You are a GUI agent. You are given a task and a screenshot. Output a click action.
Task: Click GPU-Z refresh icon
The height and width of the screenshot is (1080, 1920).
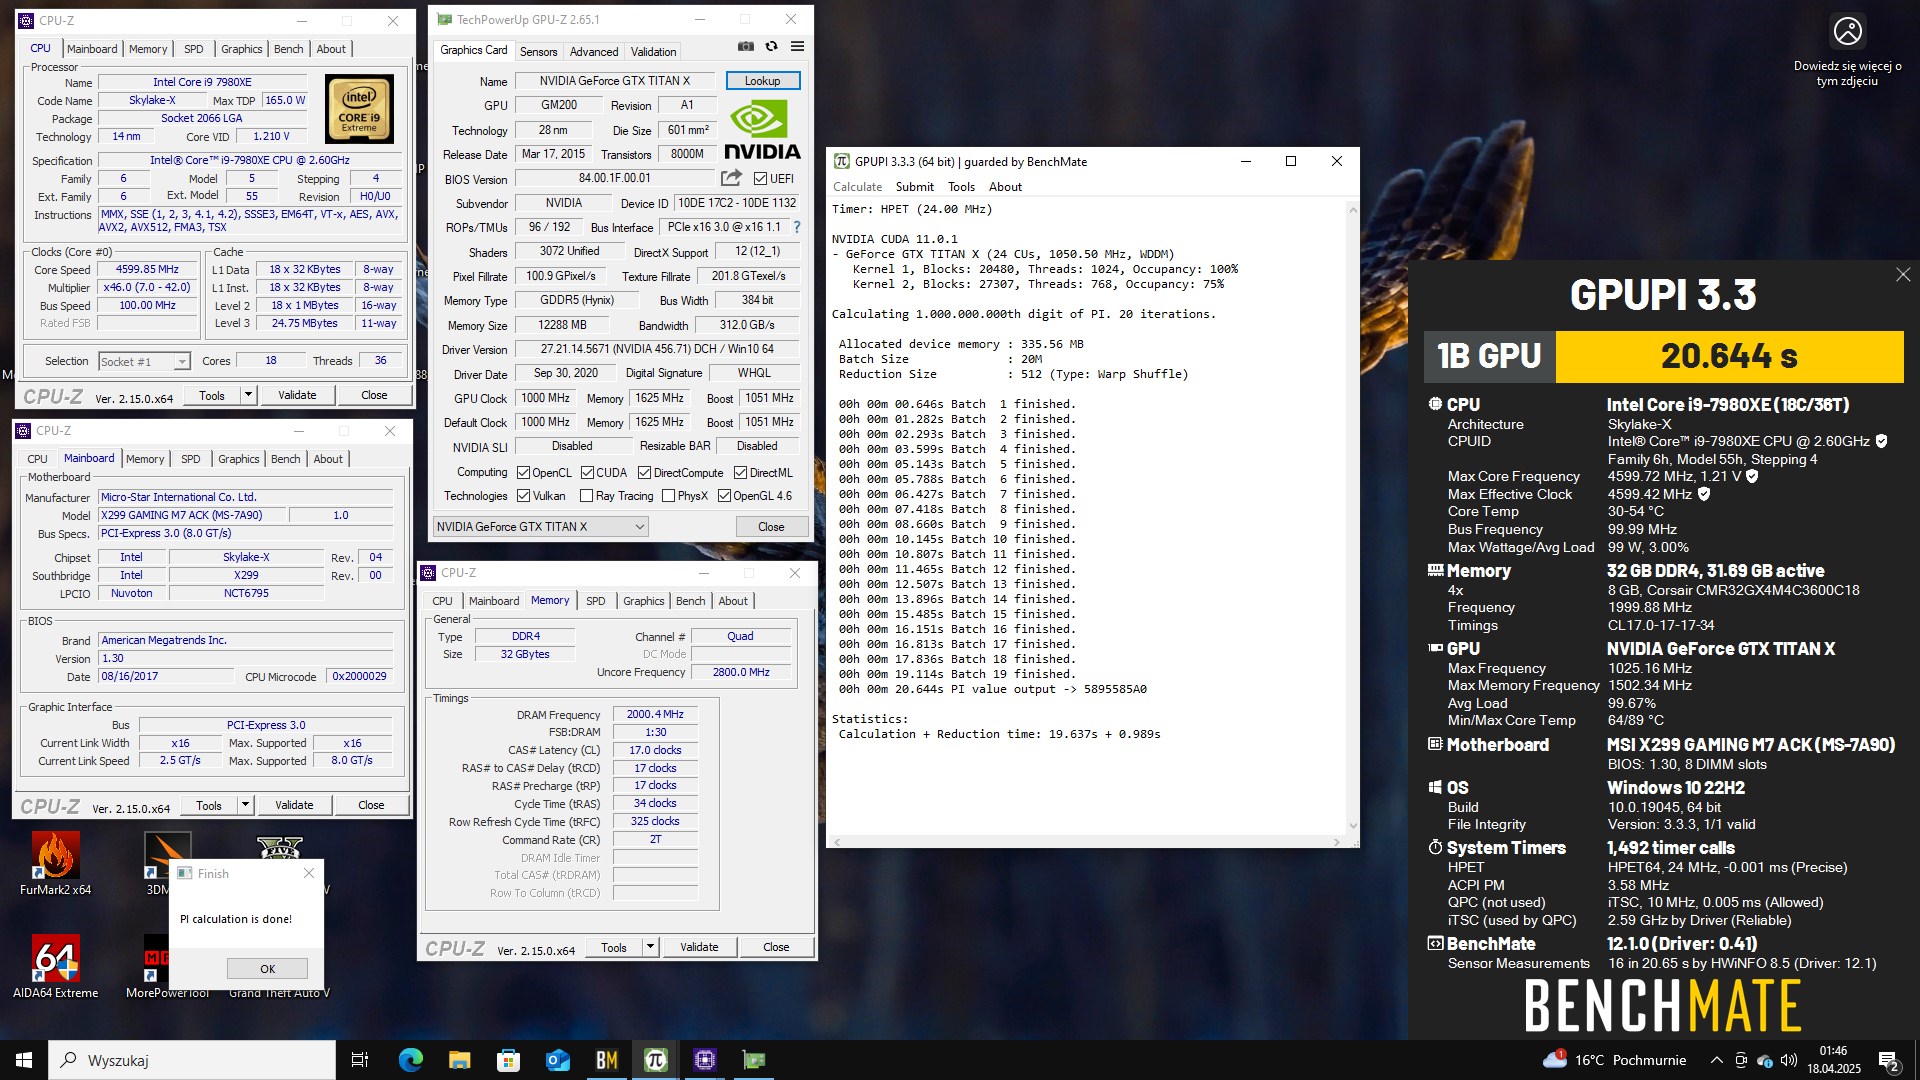(771, 46)
